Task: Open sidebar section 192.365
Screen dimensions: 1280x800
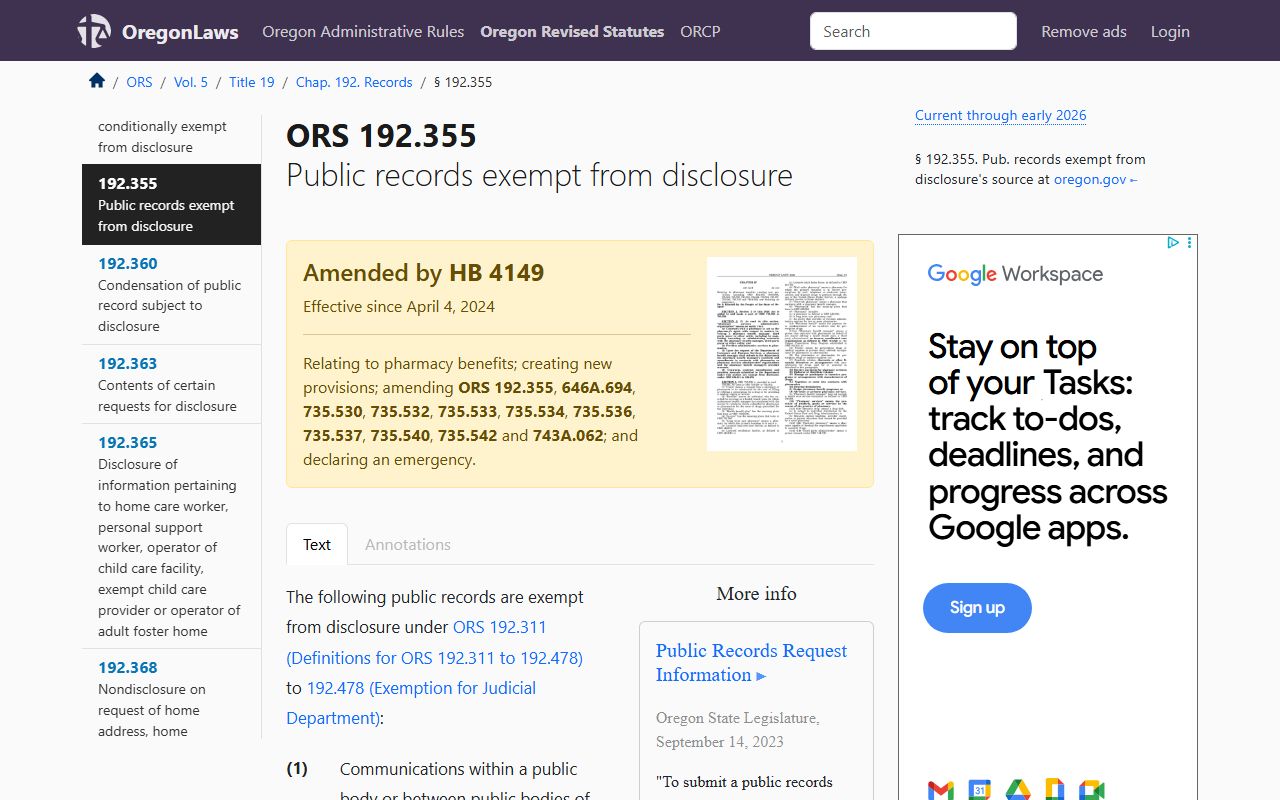Action: [x=171, y=536]
